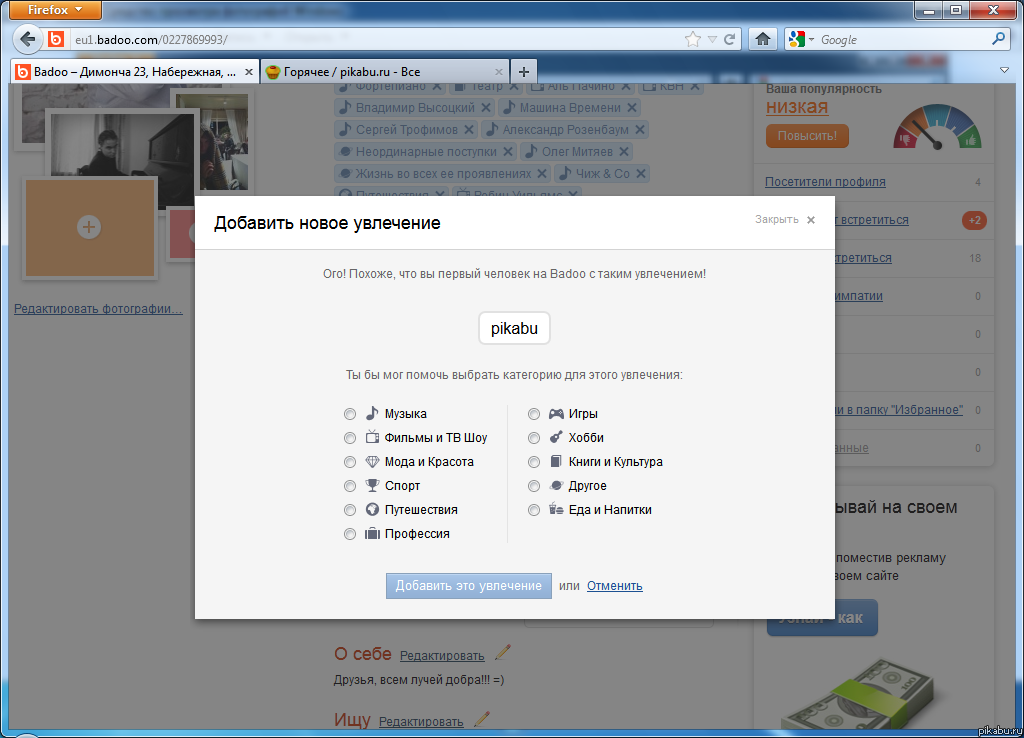Select the Профессия radio button
Image resolution: width=1024 pixels, height=738 pixels.
point(350,534)
